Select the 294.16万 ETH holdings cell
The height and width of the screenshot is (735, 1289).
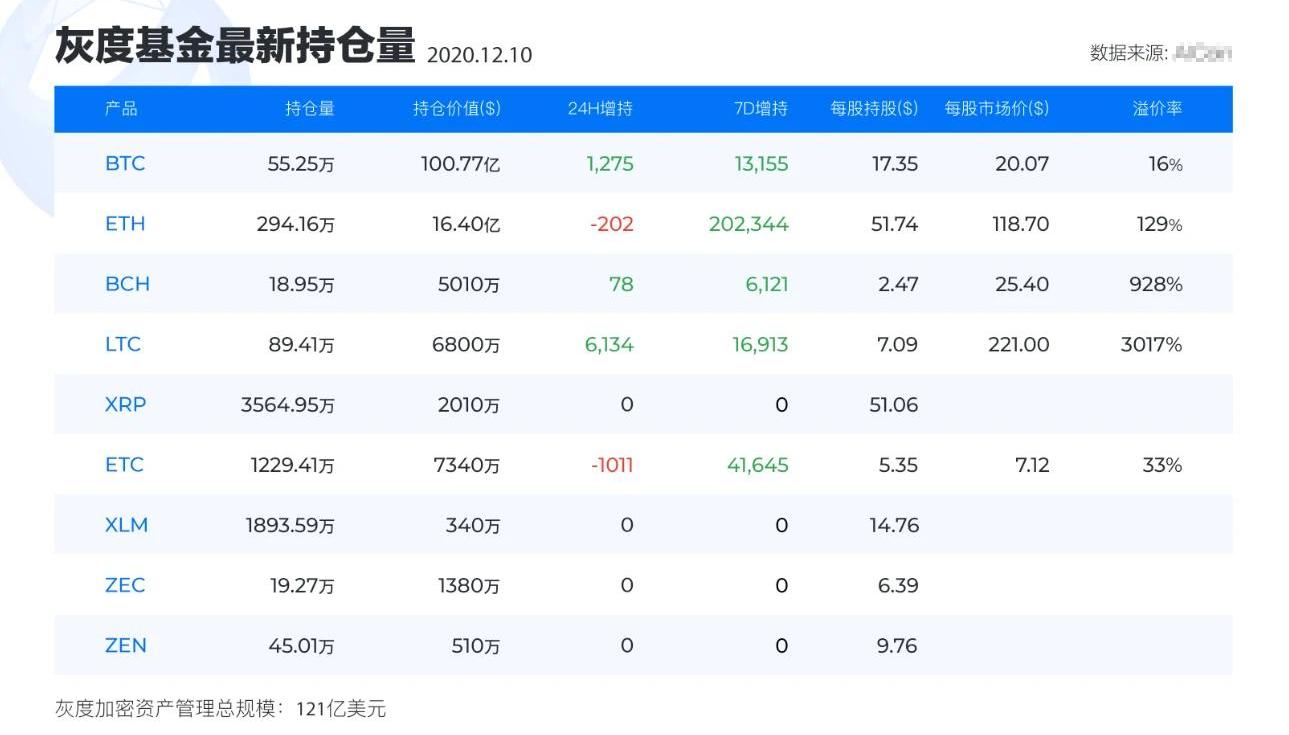[296, 224]
